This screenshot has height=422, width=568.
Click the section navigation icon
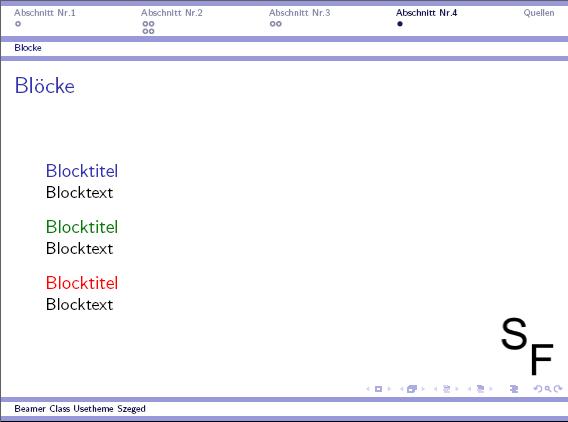coord(480,389)
